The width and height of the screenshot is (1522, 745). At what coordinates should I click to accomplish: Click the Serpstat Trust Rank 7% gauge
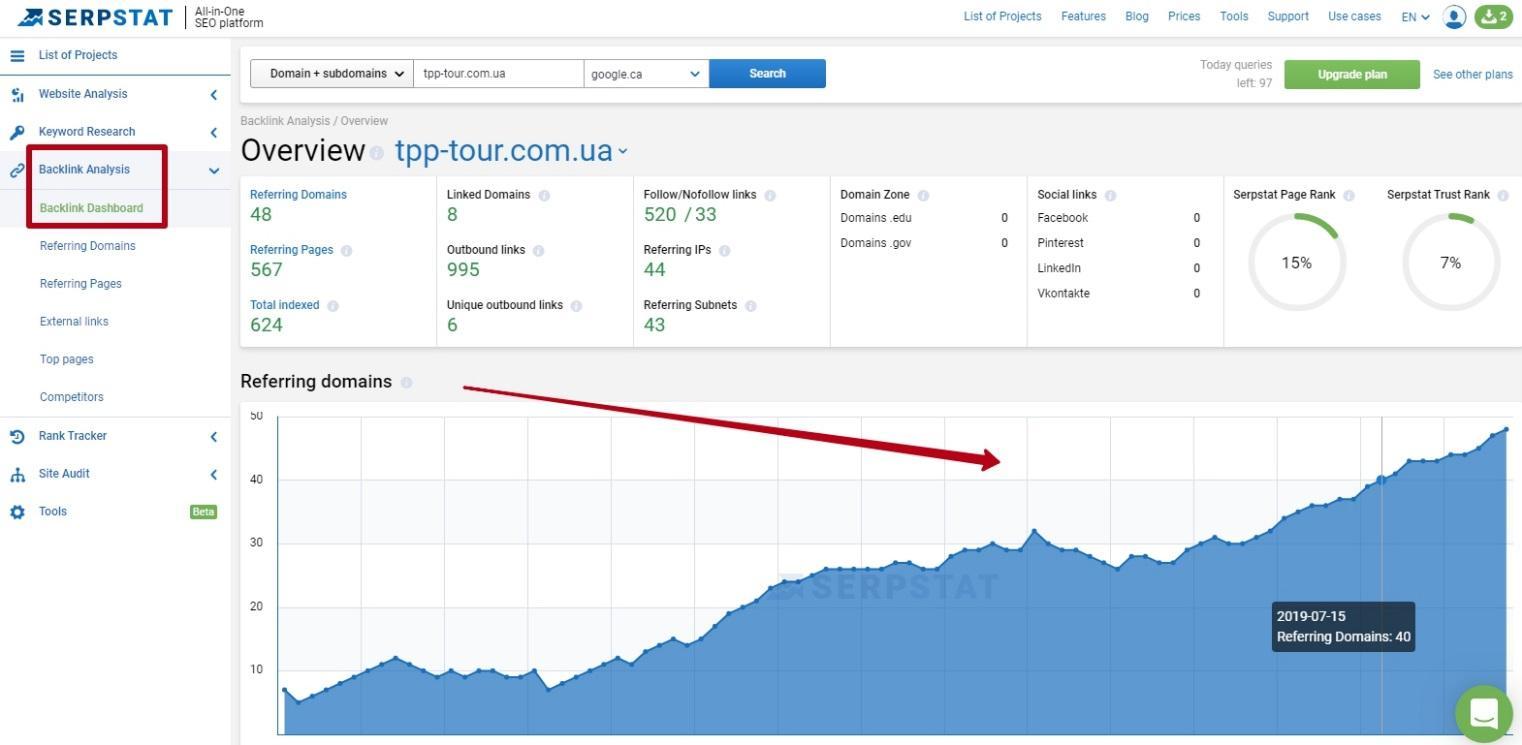click(x=1450, y=263)
